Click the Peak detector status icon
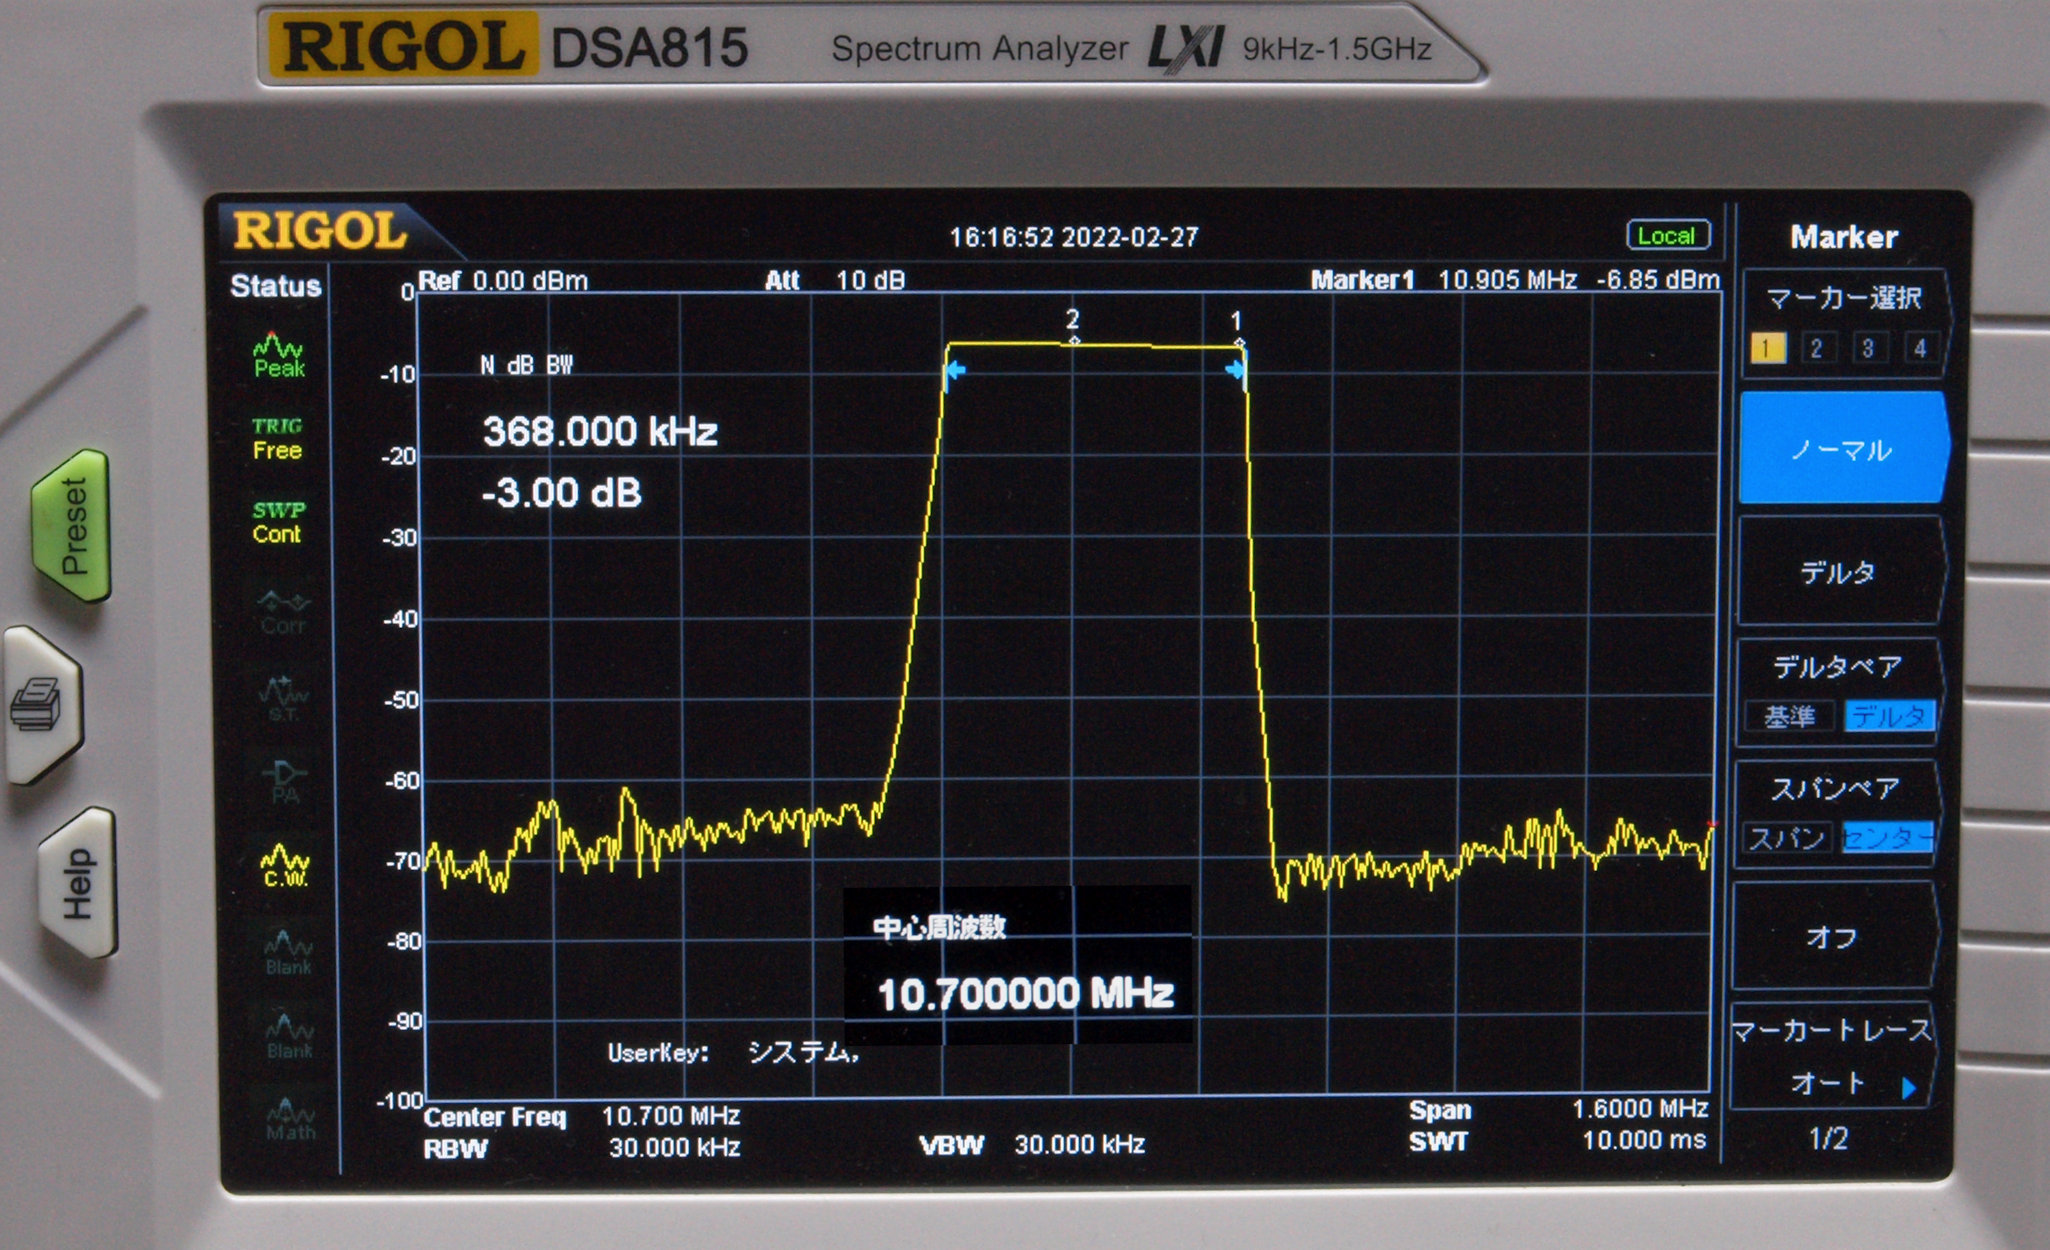 click(x=278, y=354)
